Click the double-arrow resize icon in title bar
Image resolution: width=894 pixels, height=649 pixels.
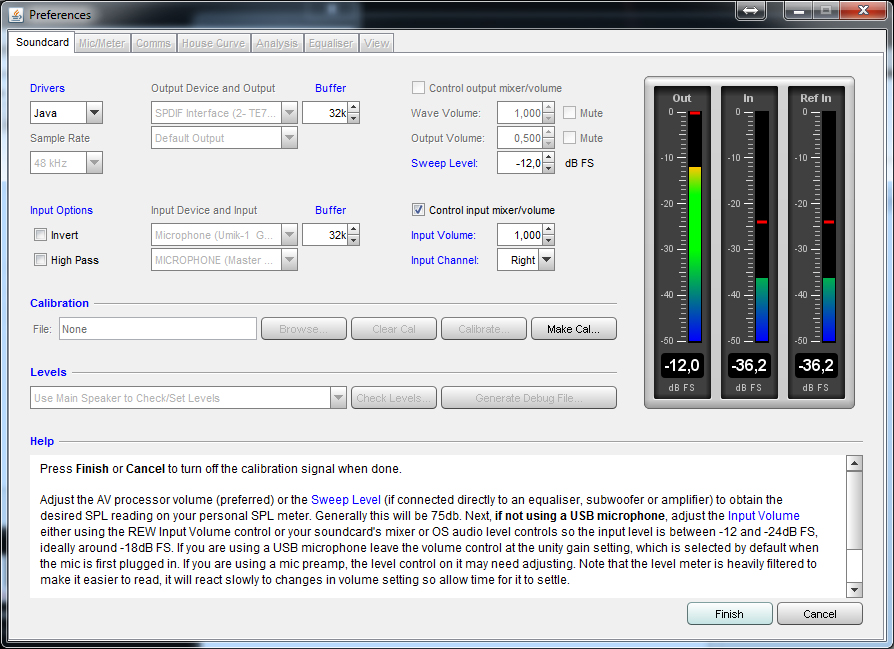(x=751, y=10)
